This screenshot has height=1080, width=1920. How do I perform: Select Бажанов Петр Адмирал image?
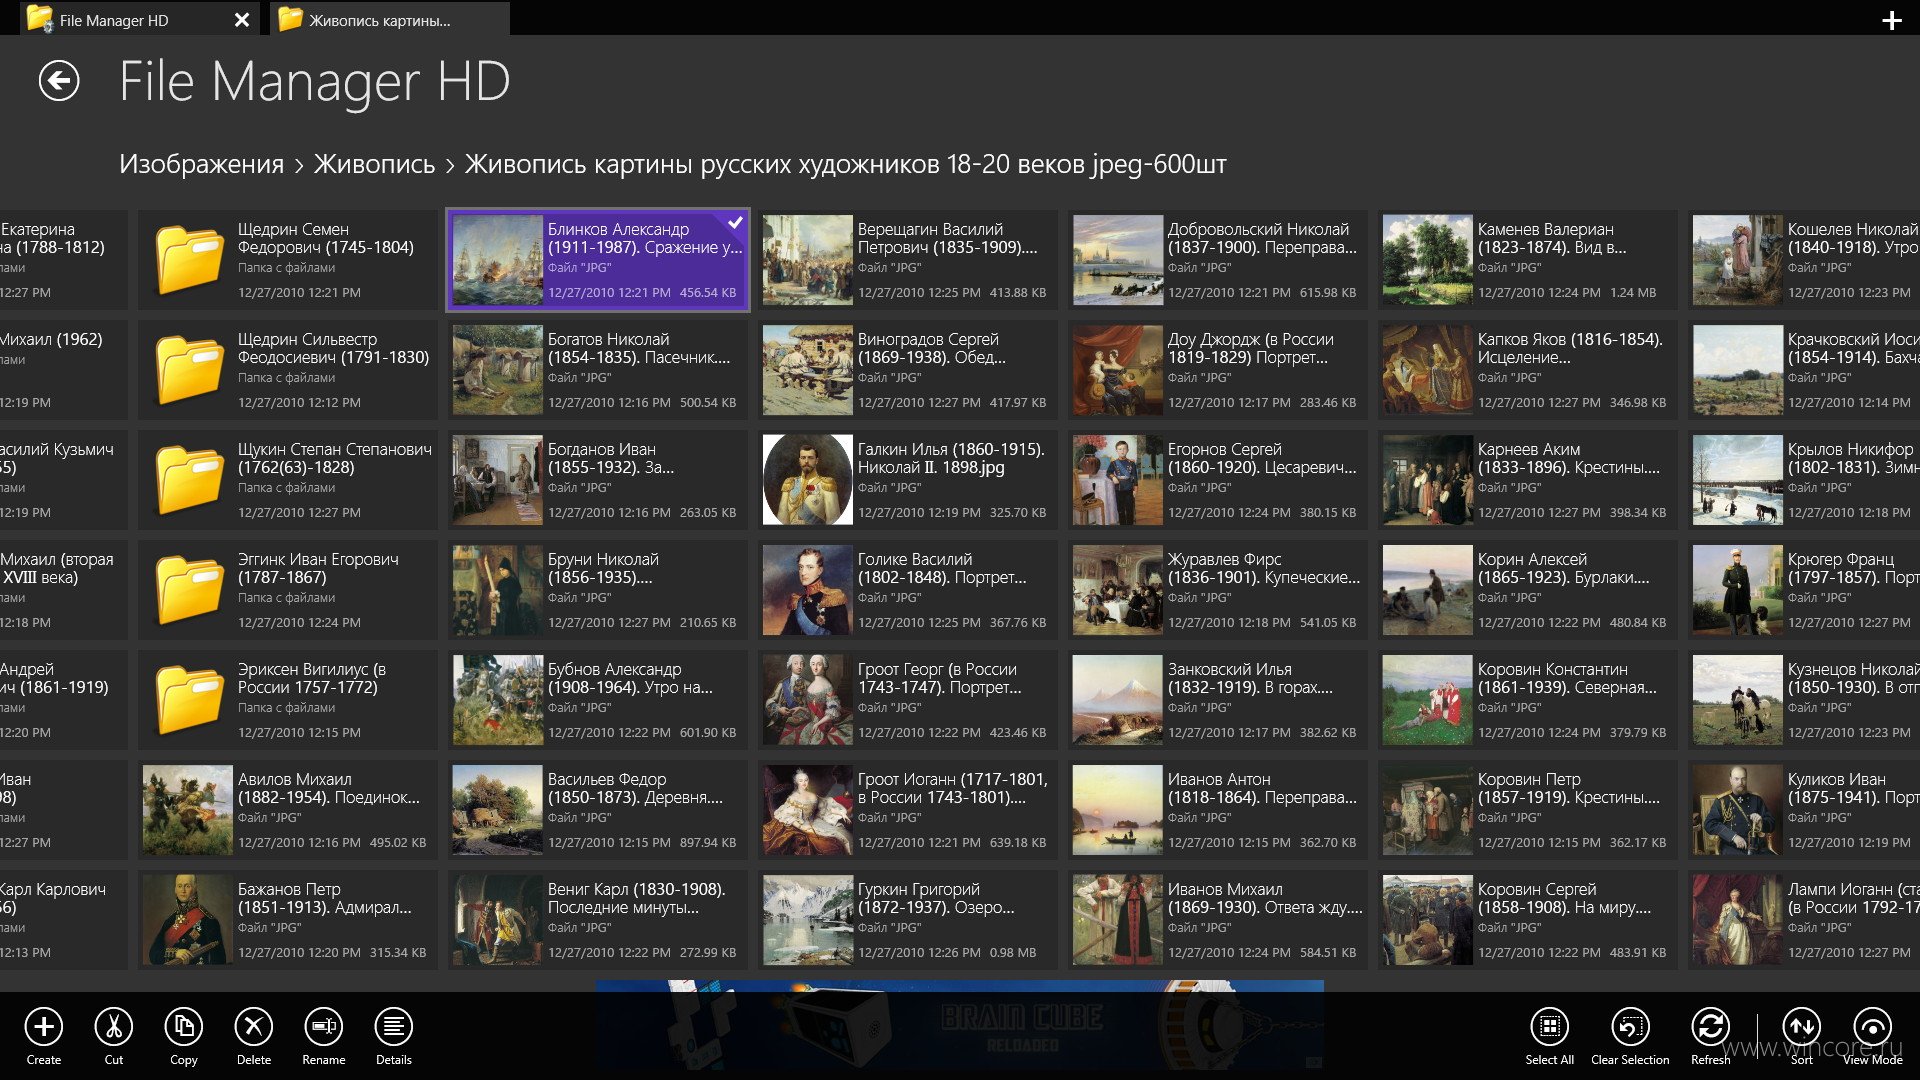pos(288,920)
